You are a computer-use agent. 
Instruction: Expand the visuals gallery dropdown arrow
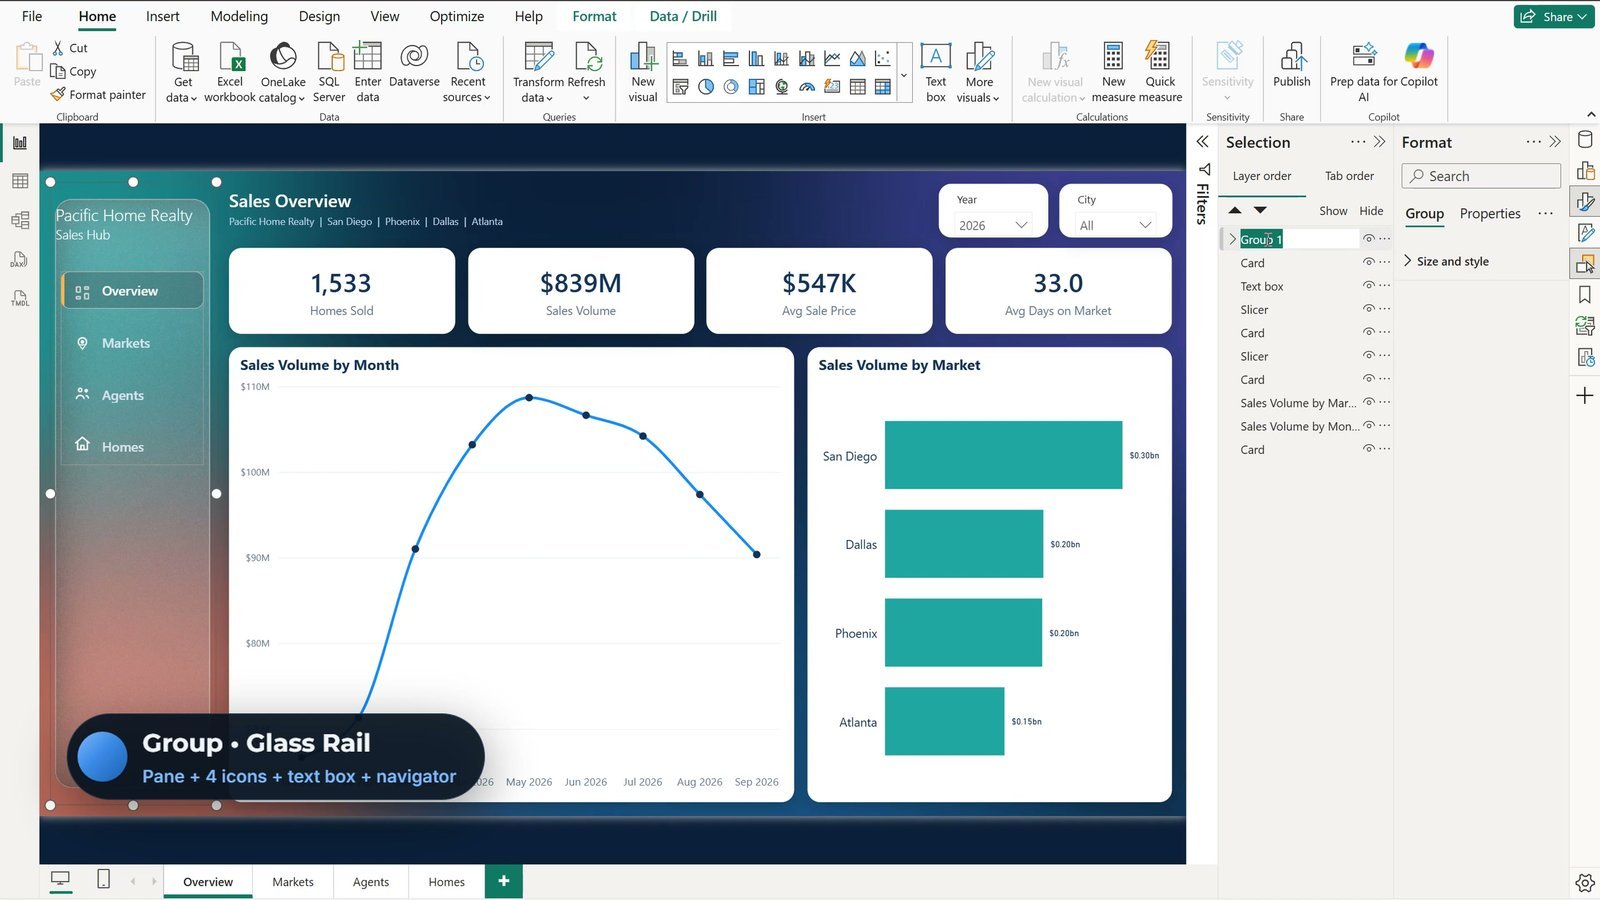tap(904, 75)
